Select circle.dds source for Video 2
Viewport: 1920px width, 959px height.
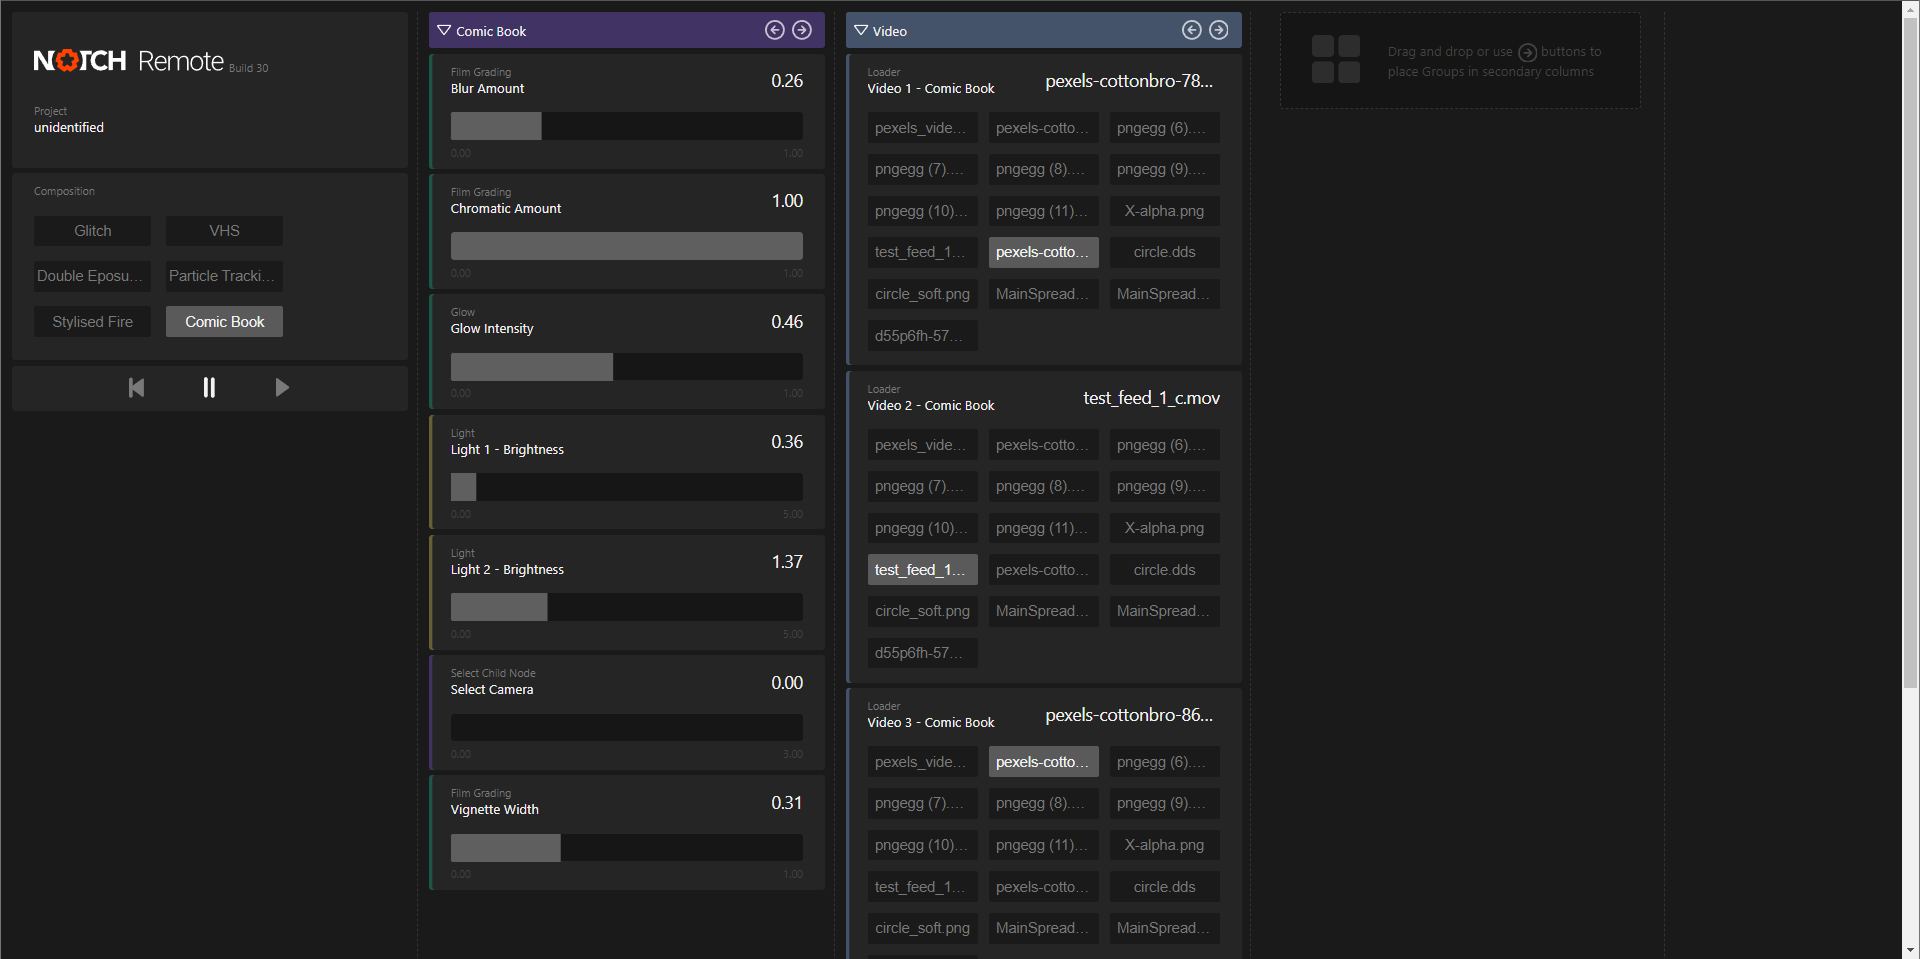pos(1163,569)
